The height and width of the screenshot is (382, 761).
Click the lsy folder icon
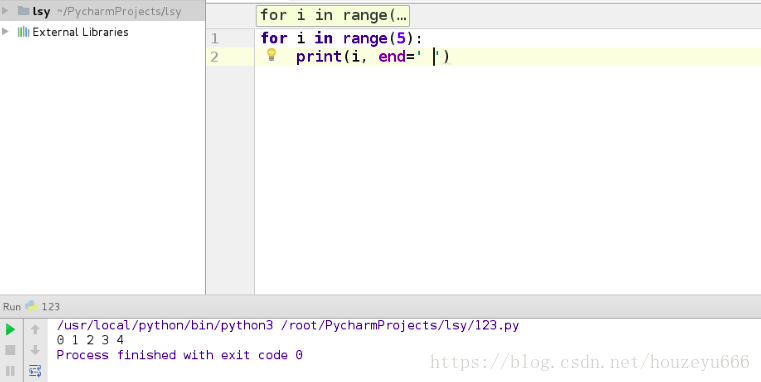(x=23, y=11)
